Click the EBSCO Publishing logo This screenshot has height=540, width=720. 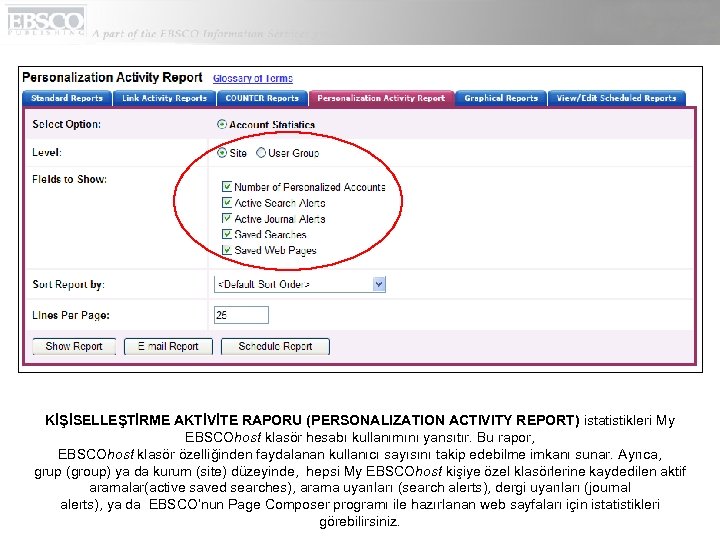click(x=45, y=22)
